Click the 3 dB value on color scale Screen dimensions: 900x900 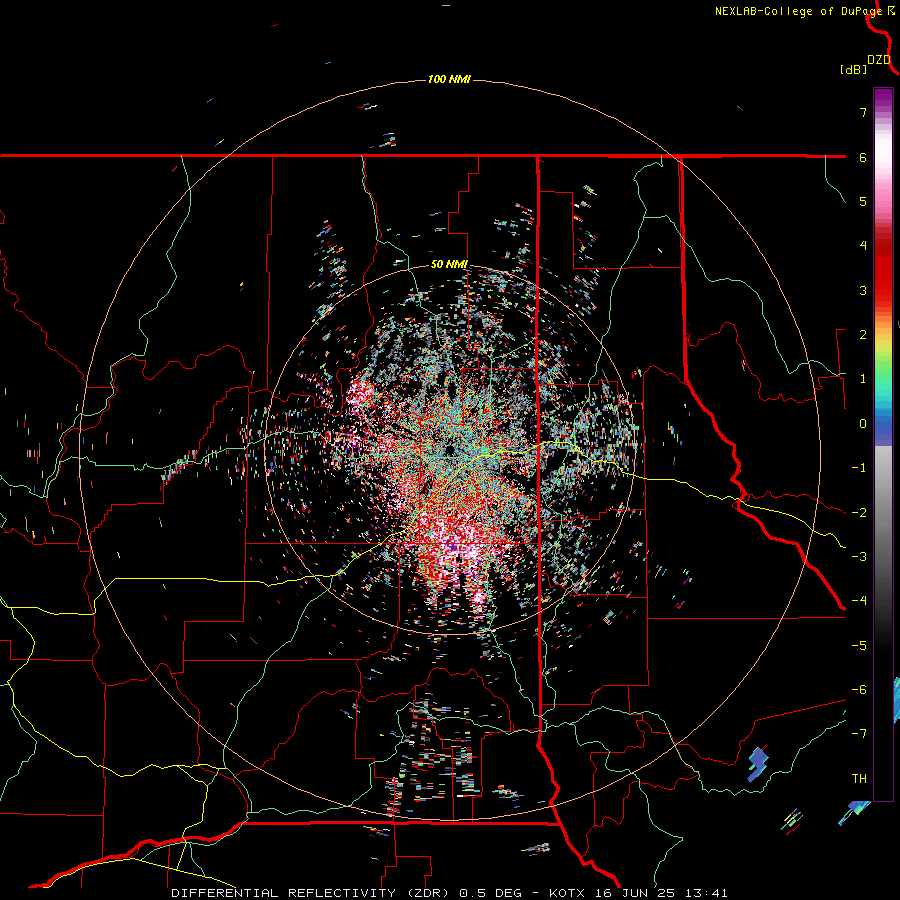coord(863,290)
